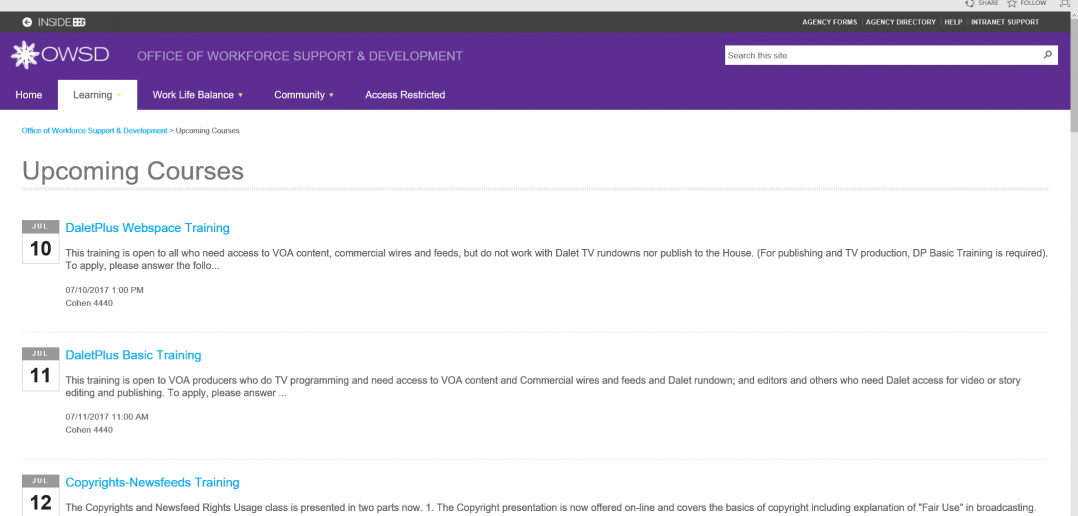The height and width of the screenshot is (516, 1078).
Task: Click the INSIDE BBG header text
Action: click(61, 22)
